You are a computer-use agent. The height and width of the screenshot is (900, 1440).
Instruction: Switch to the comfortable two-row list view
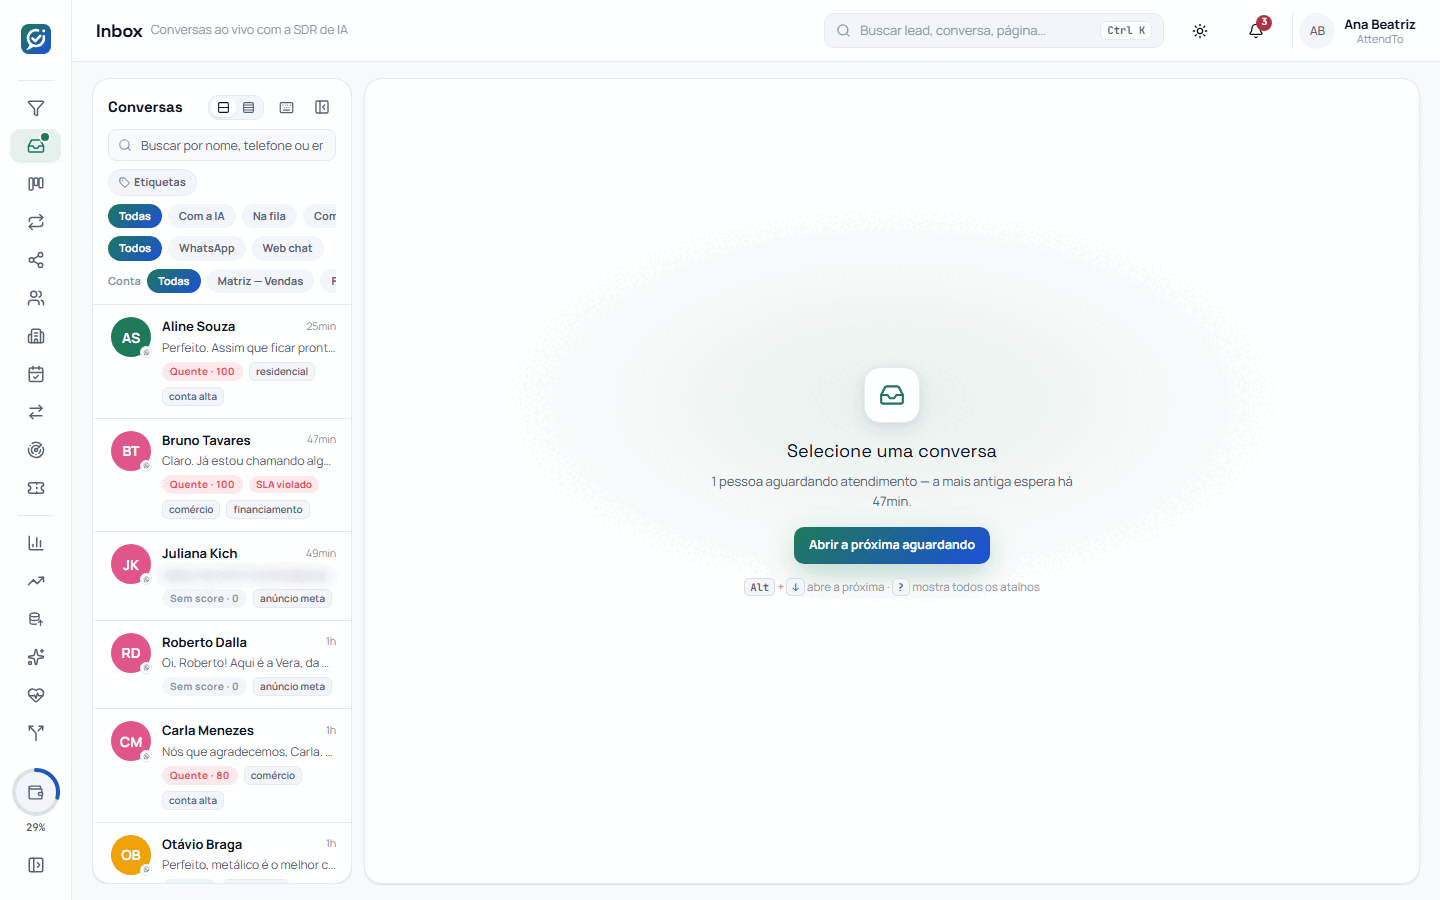pyautogui.click(x=223, y=107)
